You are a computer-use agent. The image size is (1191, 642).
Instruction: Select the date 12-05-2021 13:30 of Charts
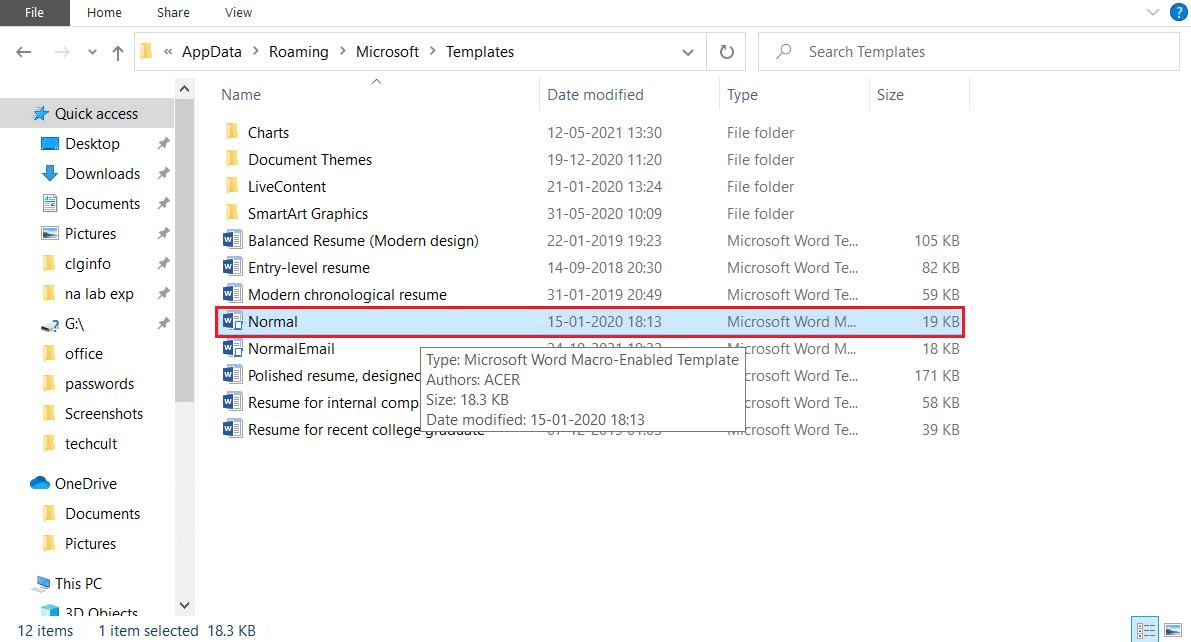point(605,132)
